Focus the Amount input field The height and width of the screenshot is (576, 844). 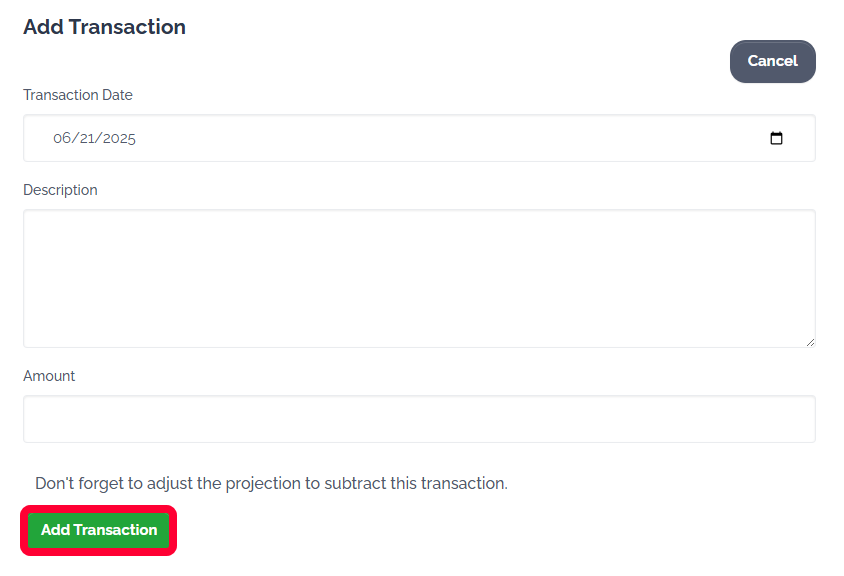tap(418, 419)
